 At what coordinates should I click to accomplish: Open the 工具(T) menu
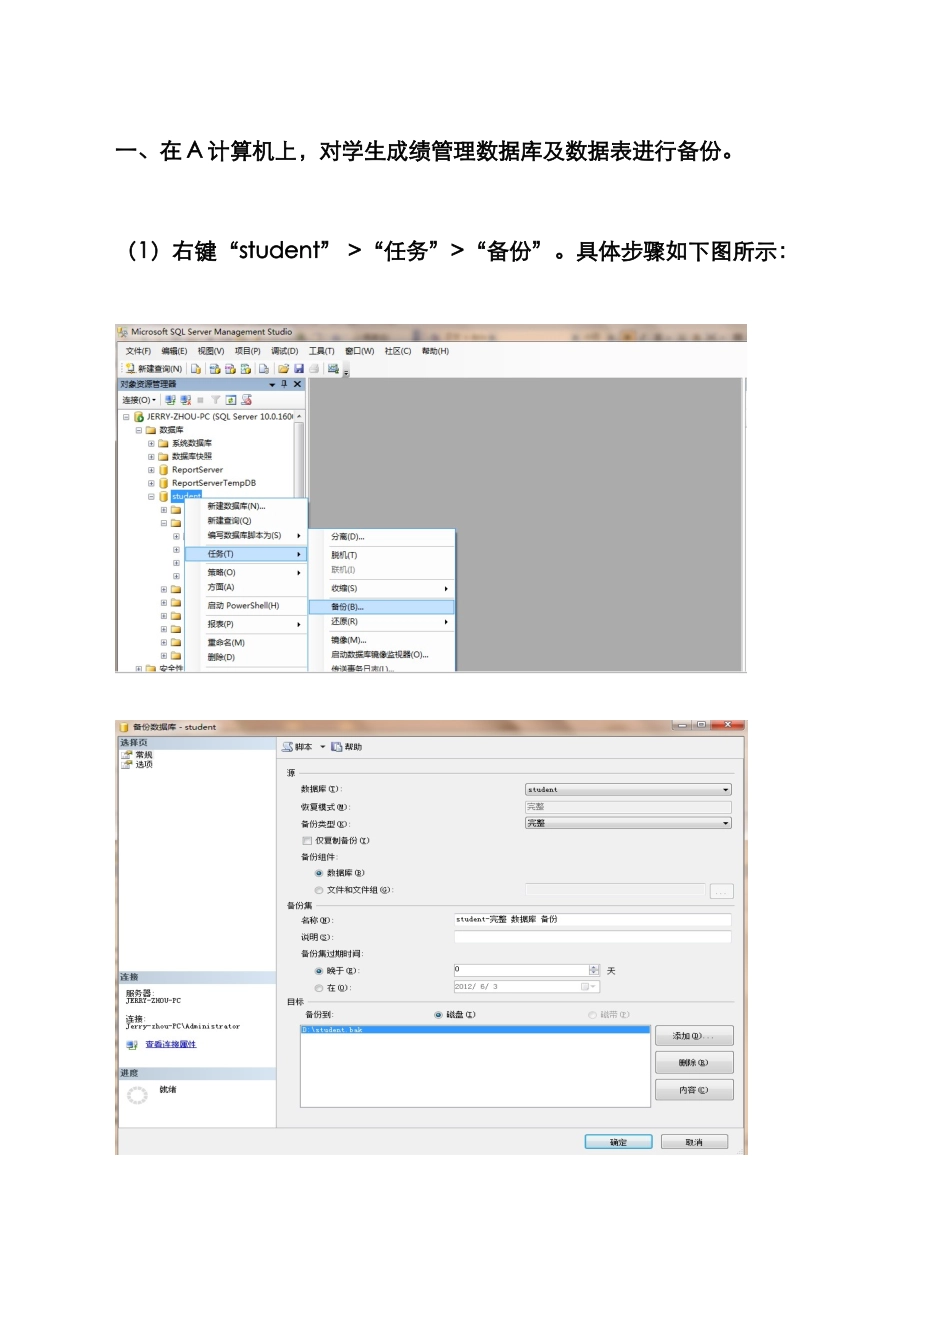coord(322,351)
